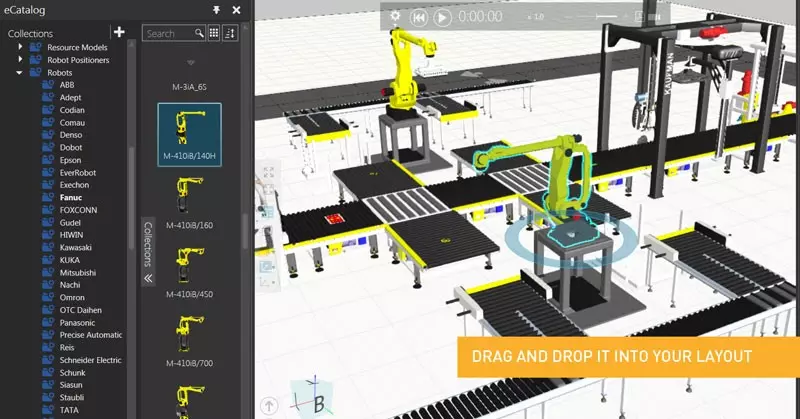Expand the Resource Models collection
Image resolution: width=800 pixels, height=419 pixels.
coord(20,47)
